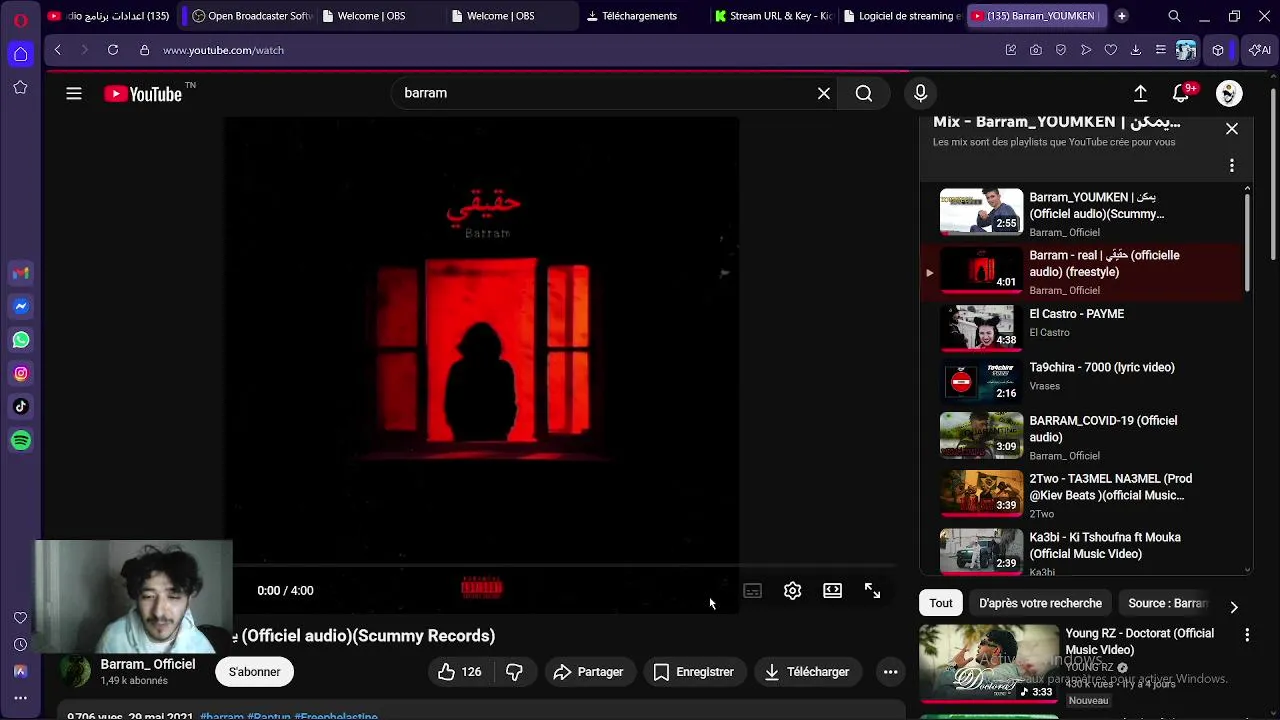The width and height of the screenshot is (1280, 720).
Task: Toggle theater mode in player
Action: [833, 591]
